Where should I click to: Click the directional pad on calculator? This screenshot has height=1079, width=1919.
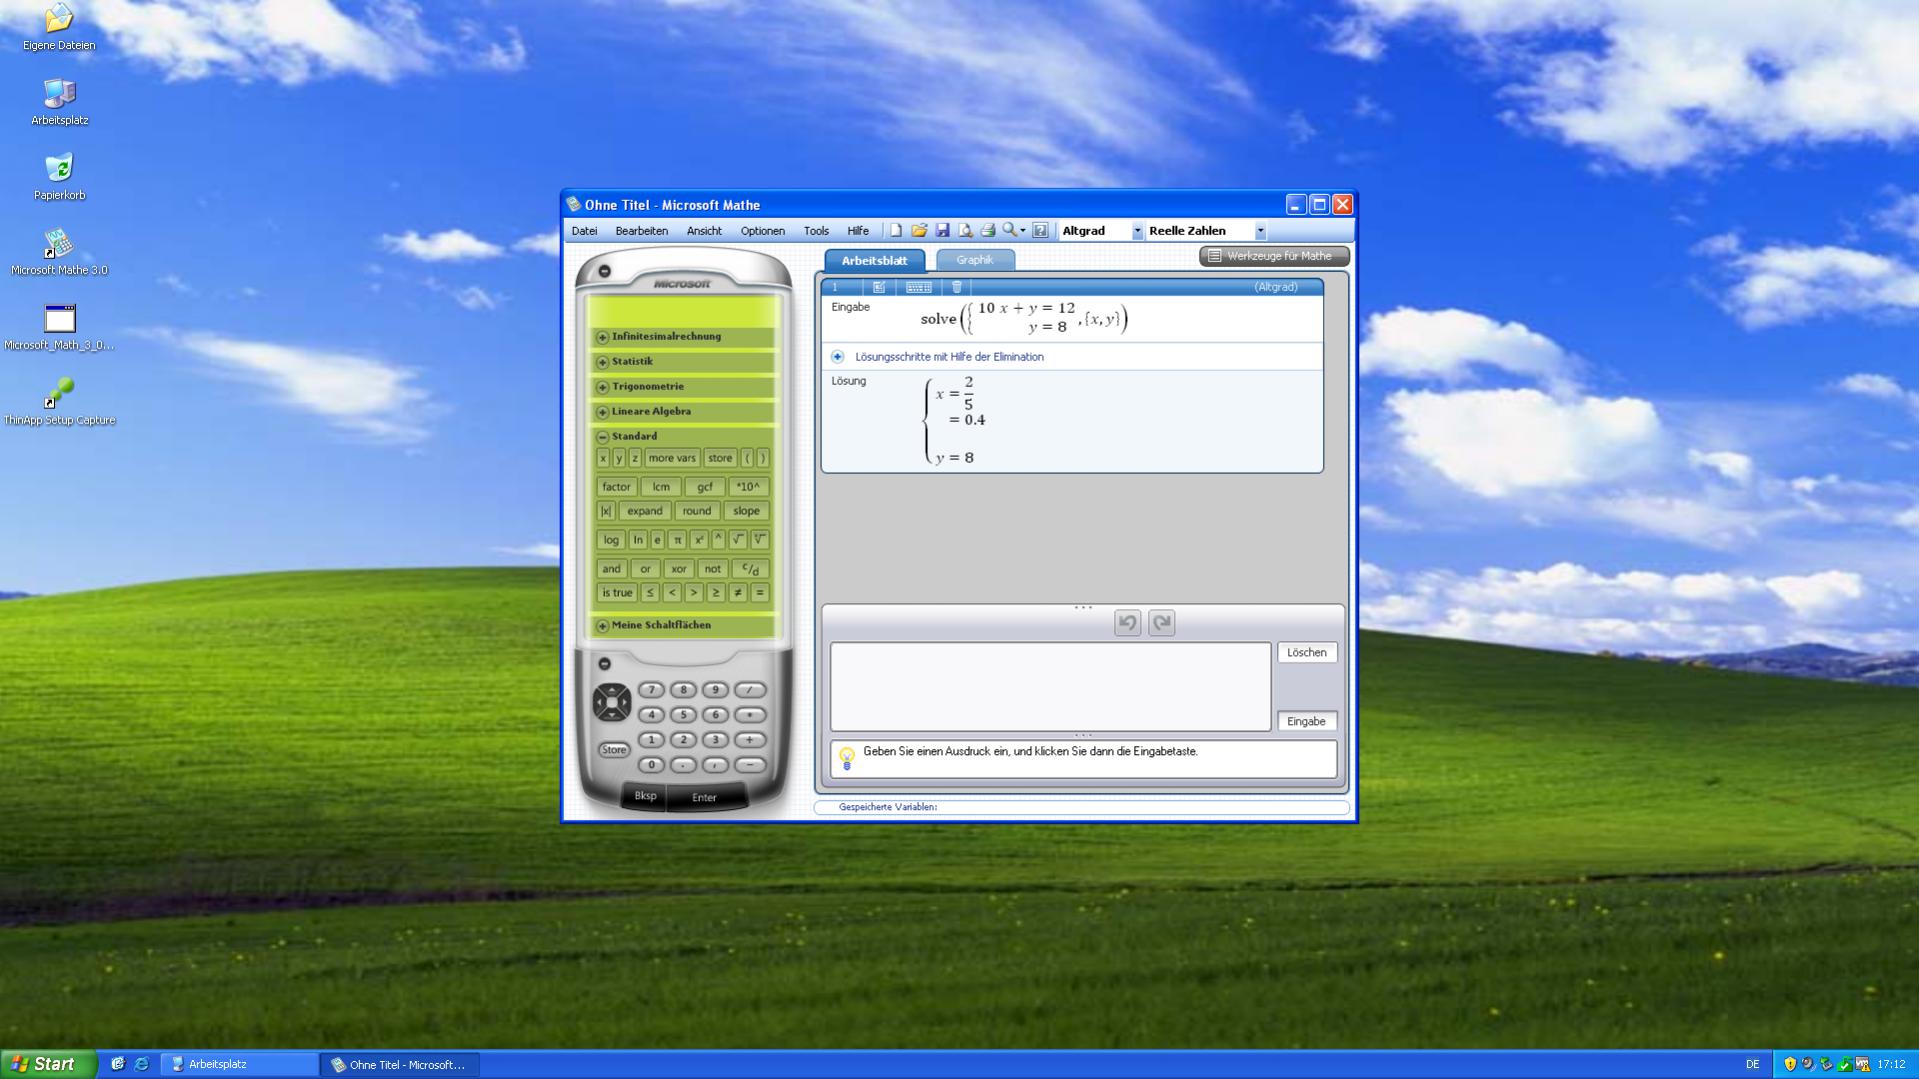point(611,702)
